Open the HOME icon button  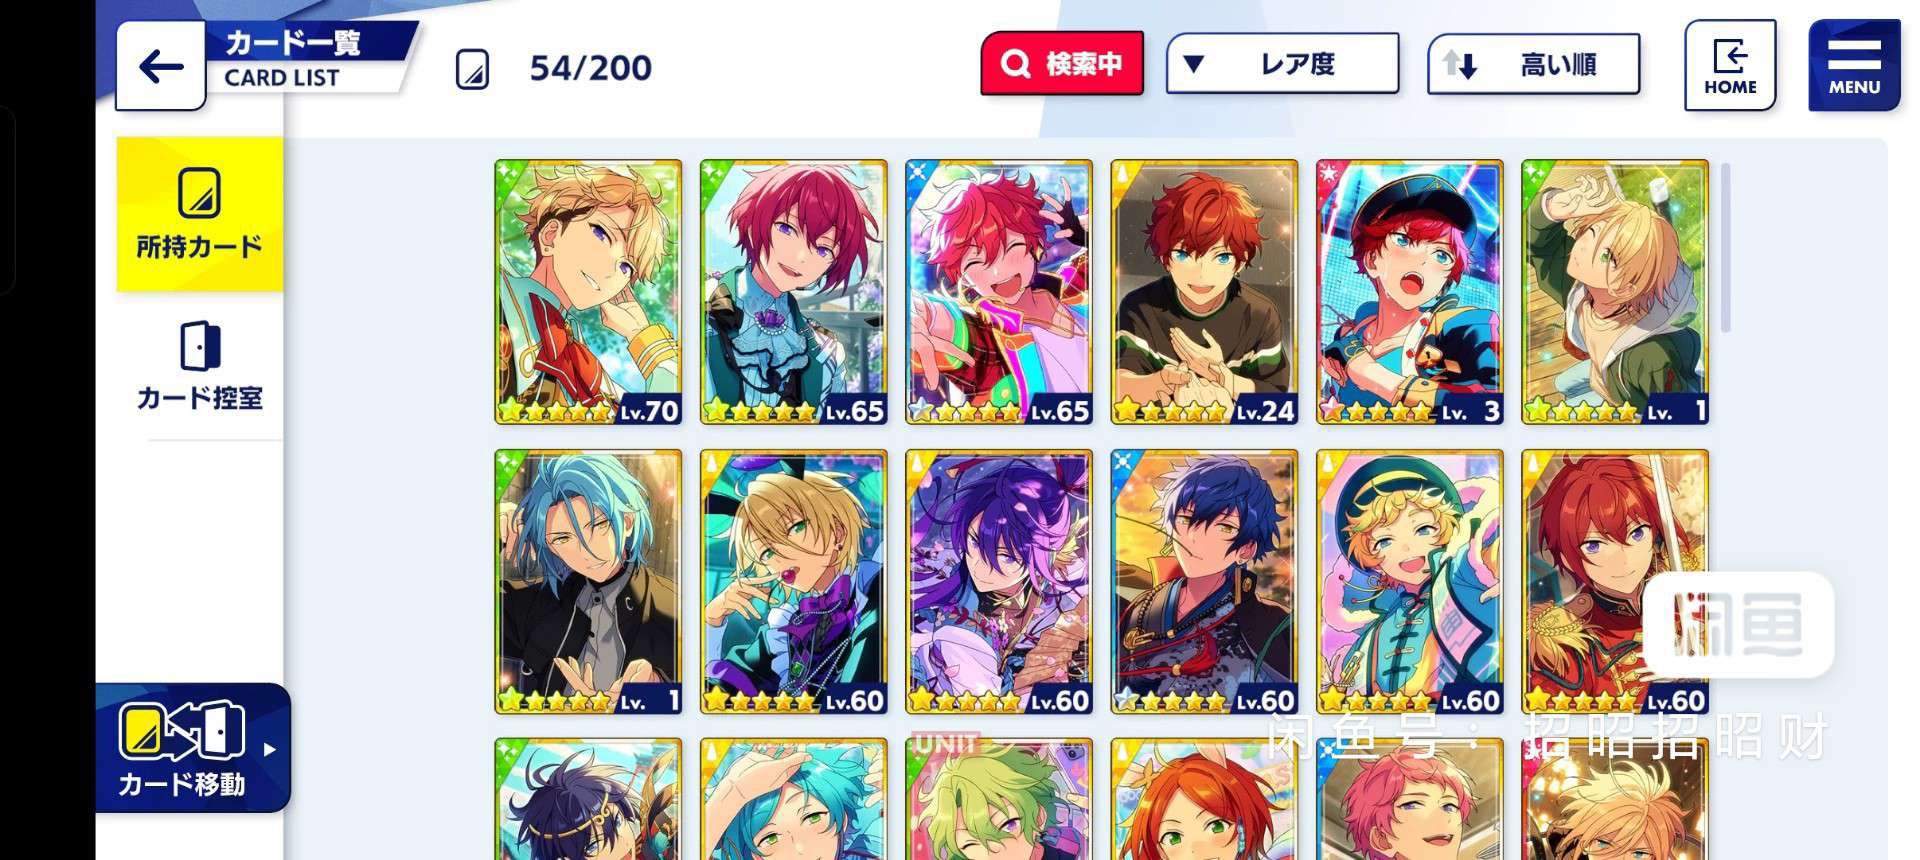pos(1730,66)
